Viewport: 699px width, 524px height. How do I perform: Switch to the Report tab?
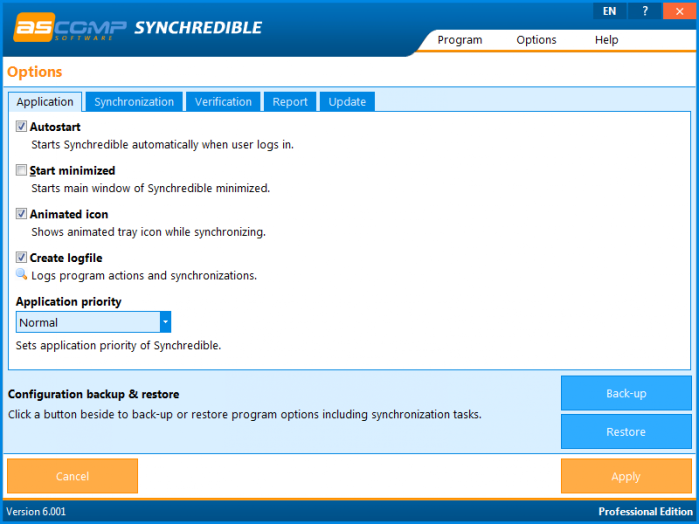[x=290, y=102]
